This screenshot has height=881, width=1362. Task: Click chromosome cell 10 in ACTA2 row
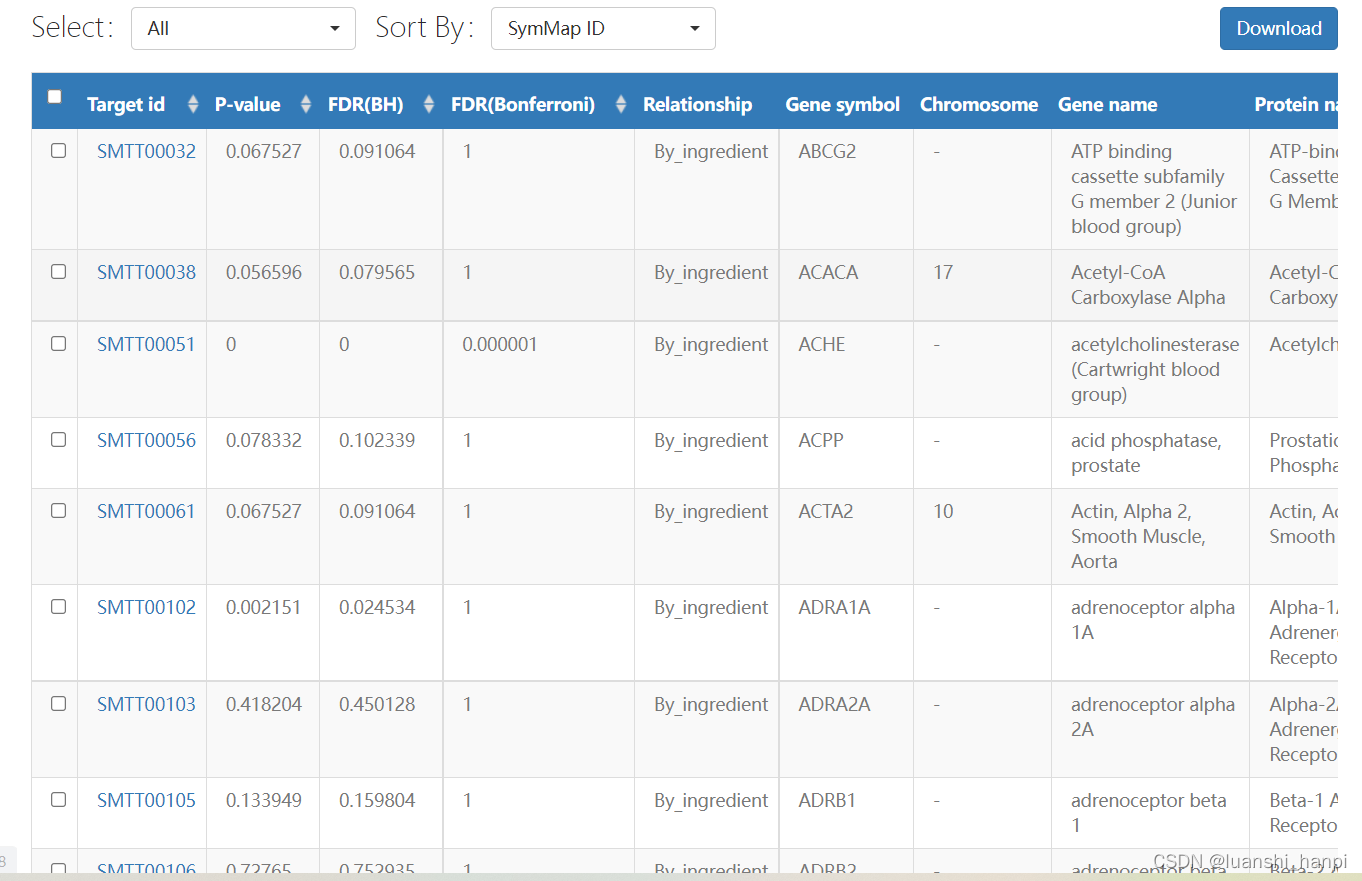tap(943, 511)
